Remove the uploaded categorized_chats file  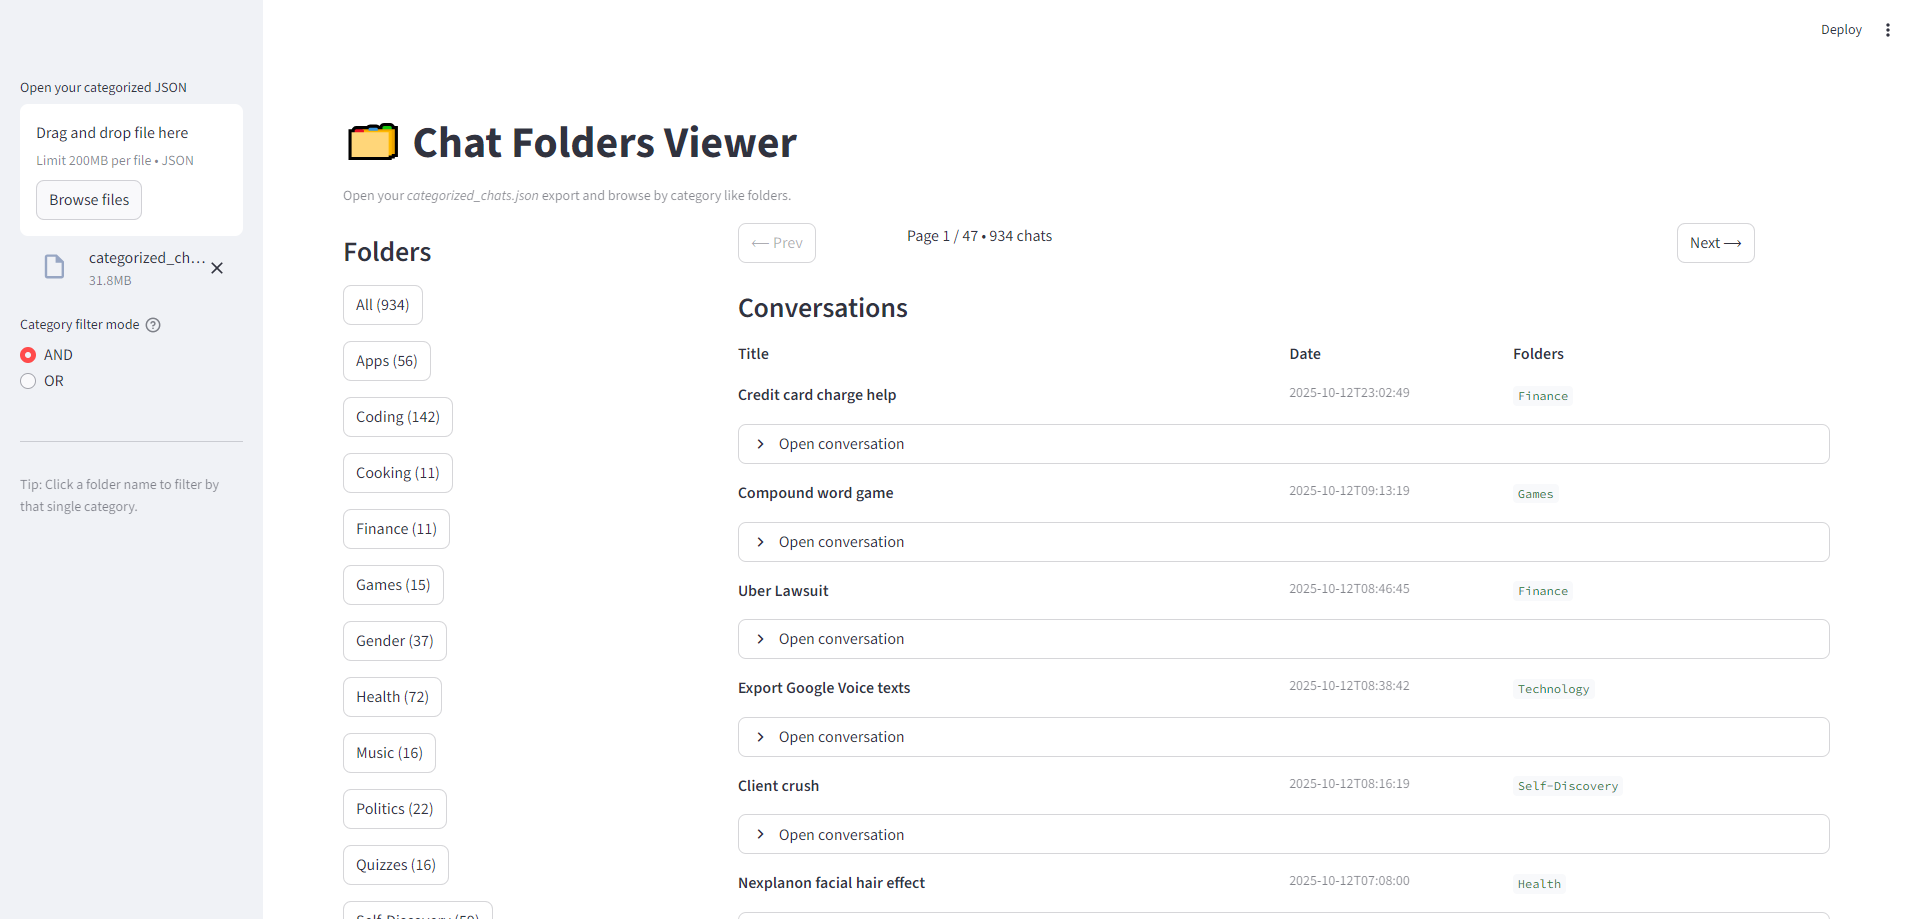pos(216,268)
